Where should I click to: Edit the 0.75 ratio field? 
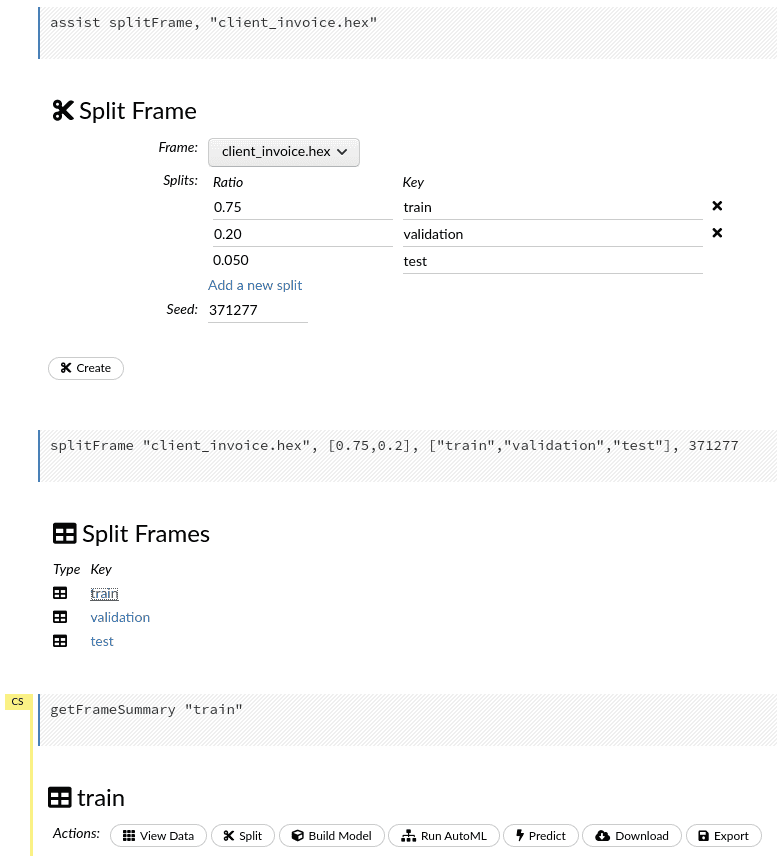(286, 207)
